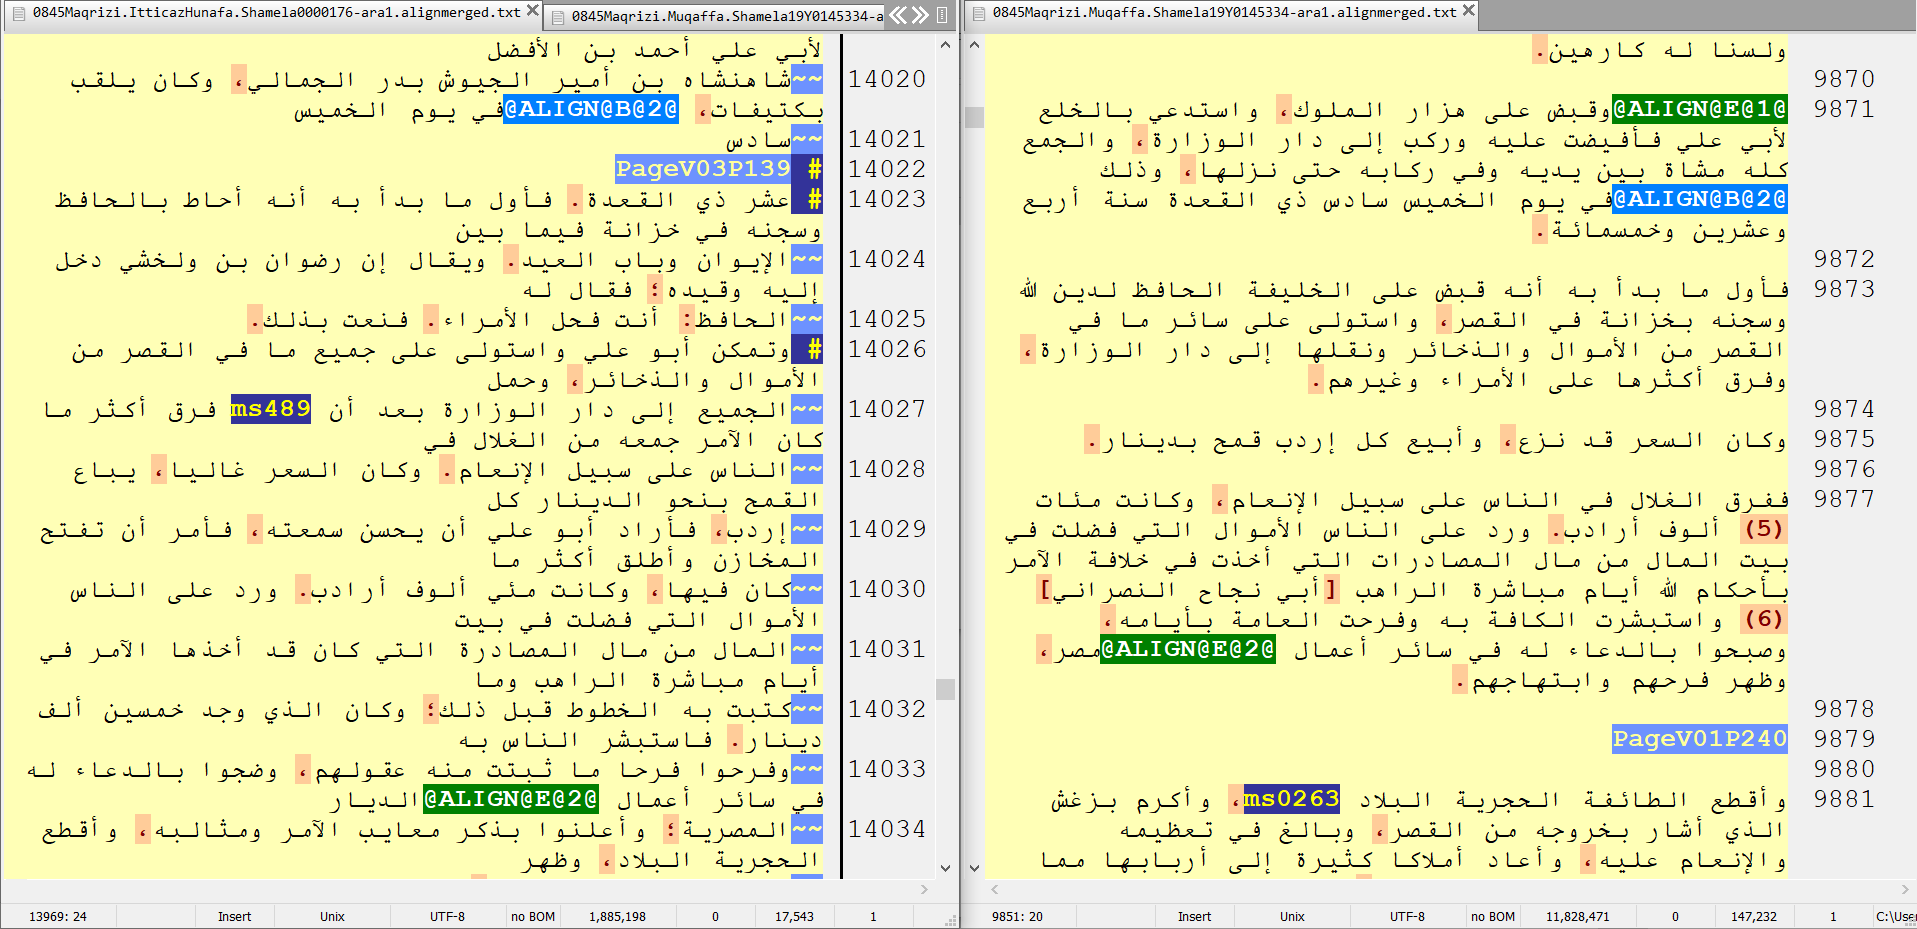Click the file icon on ItticazHunafa tab
This screenshot has height=929, width=1917.
tap(18, 13)
